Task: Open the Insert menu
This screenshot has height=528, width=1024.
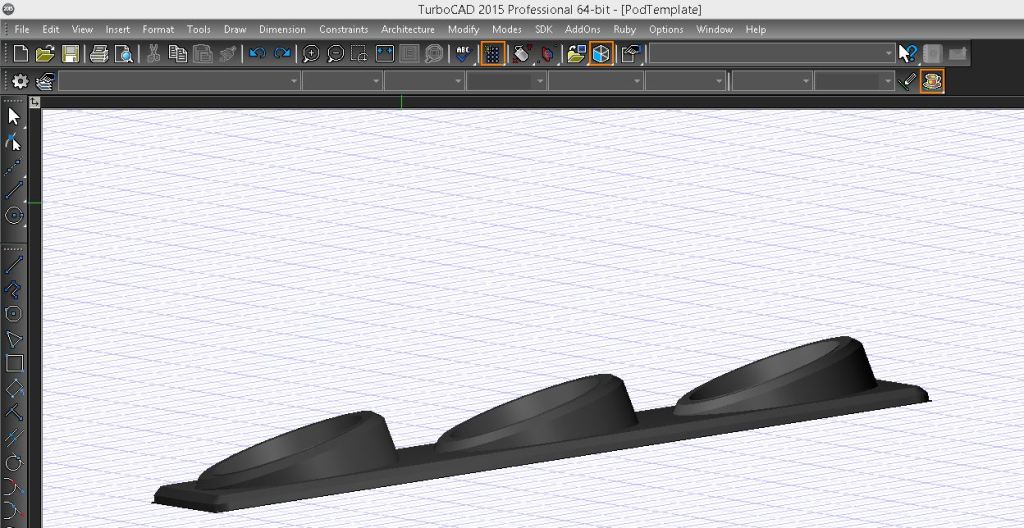Action: click(118, 29)
